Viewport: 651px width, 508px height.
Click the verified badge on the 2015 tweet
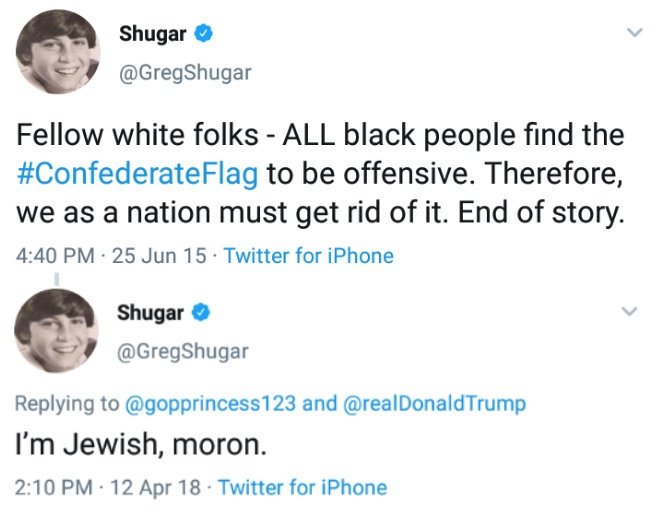[x=203, y=35]
